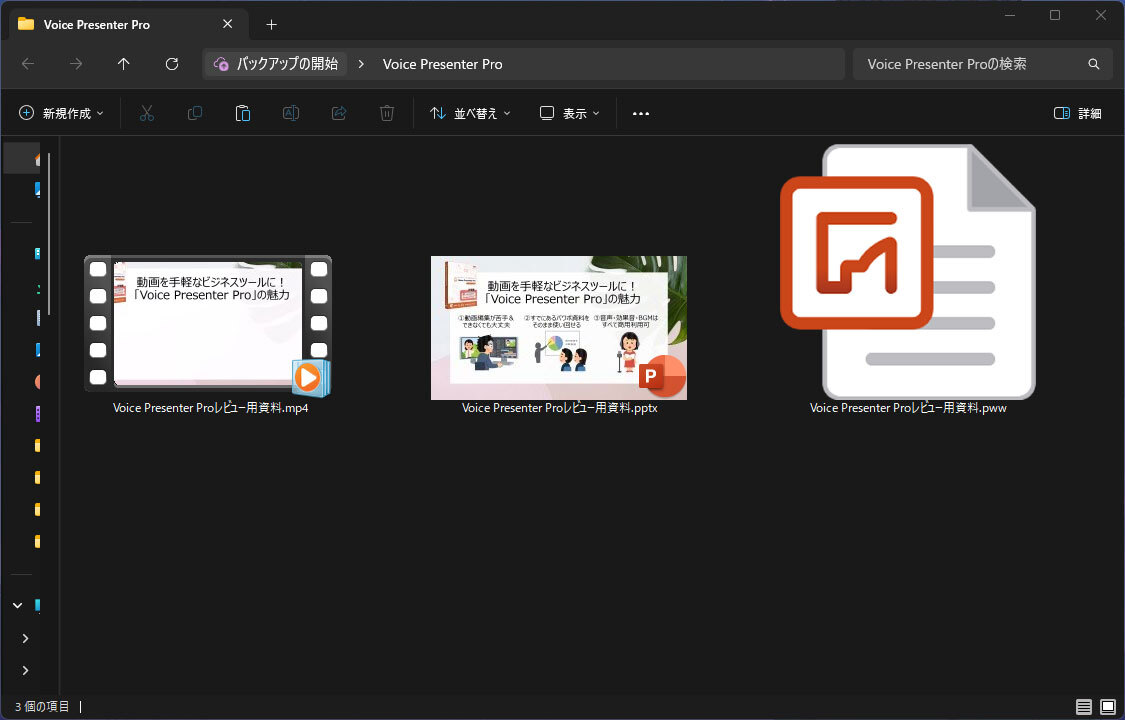The height and width of the screenshot is (720, 1125).
Task: Add a new tab with plus button
Action: click(271, 24)
